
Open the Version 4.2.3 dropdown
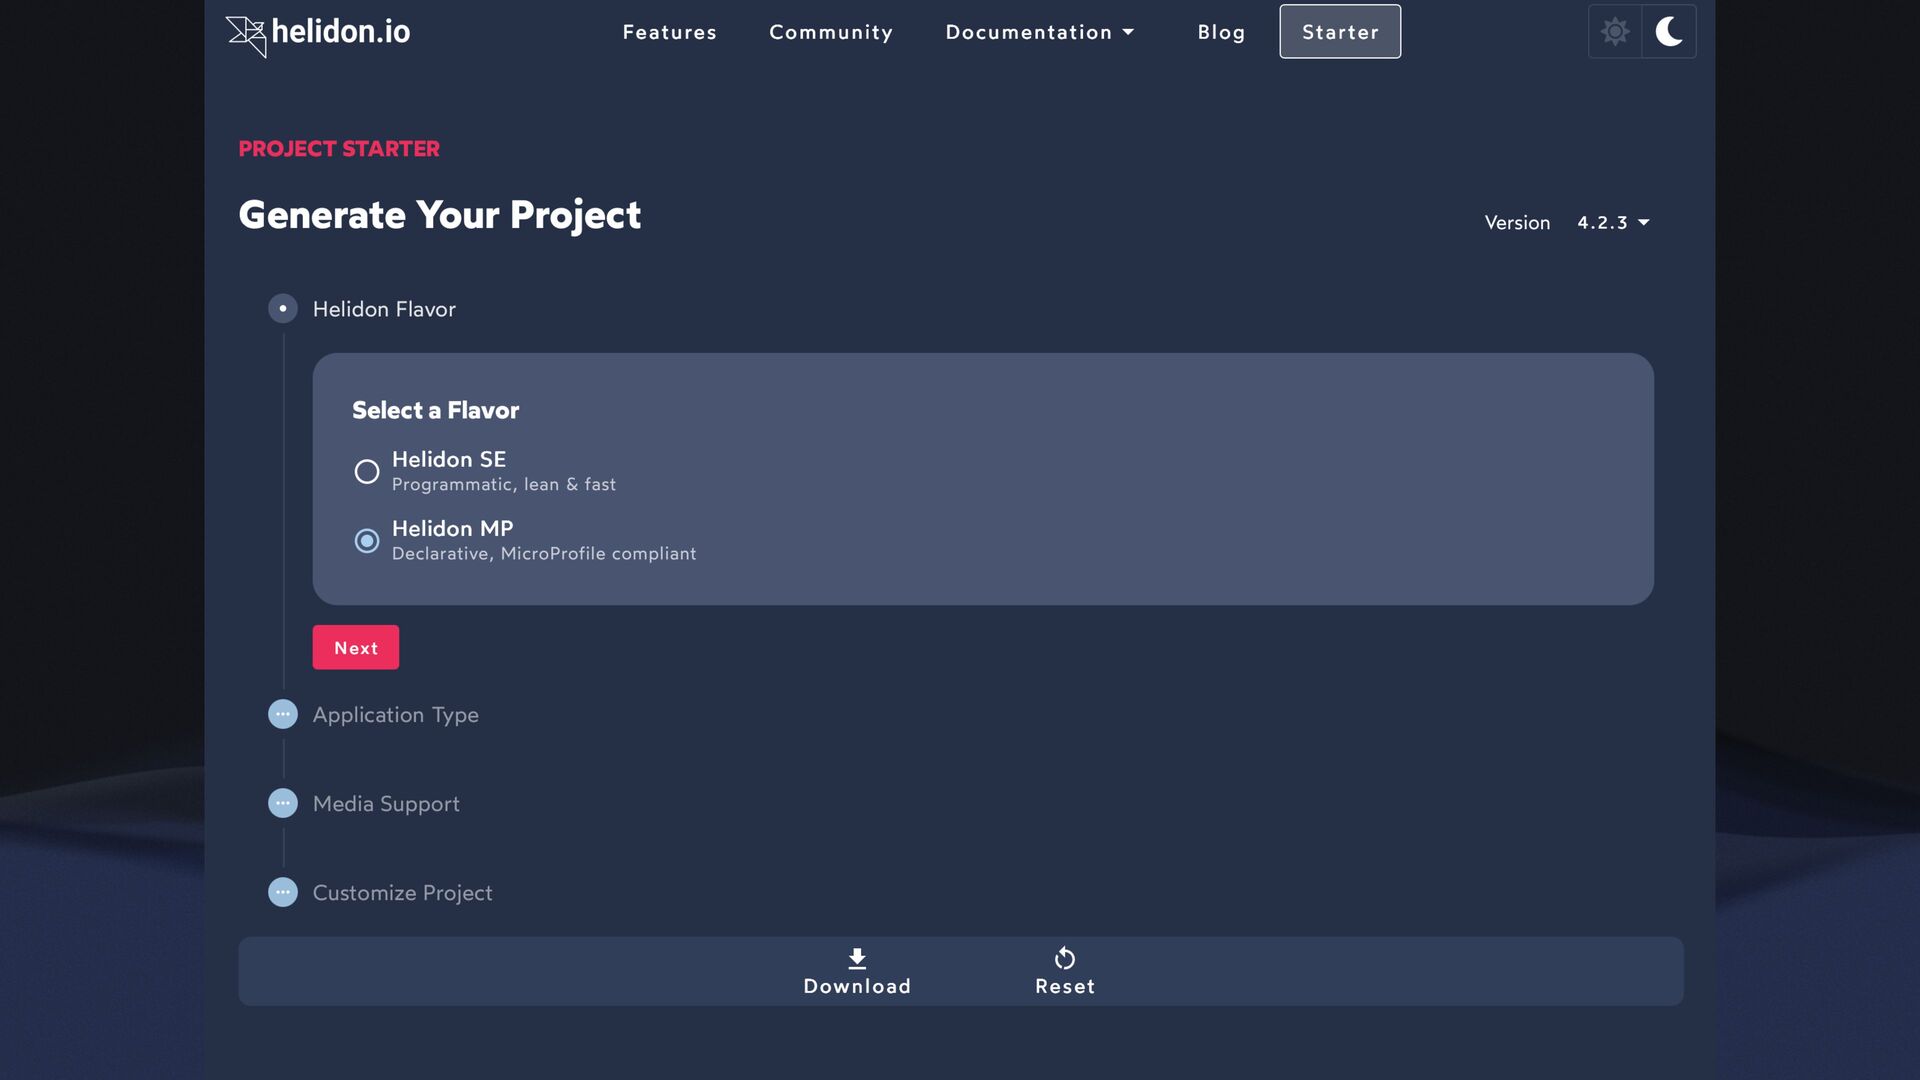[x=1612, y=223]
